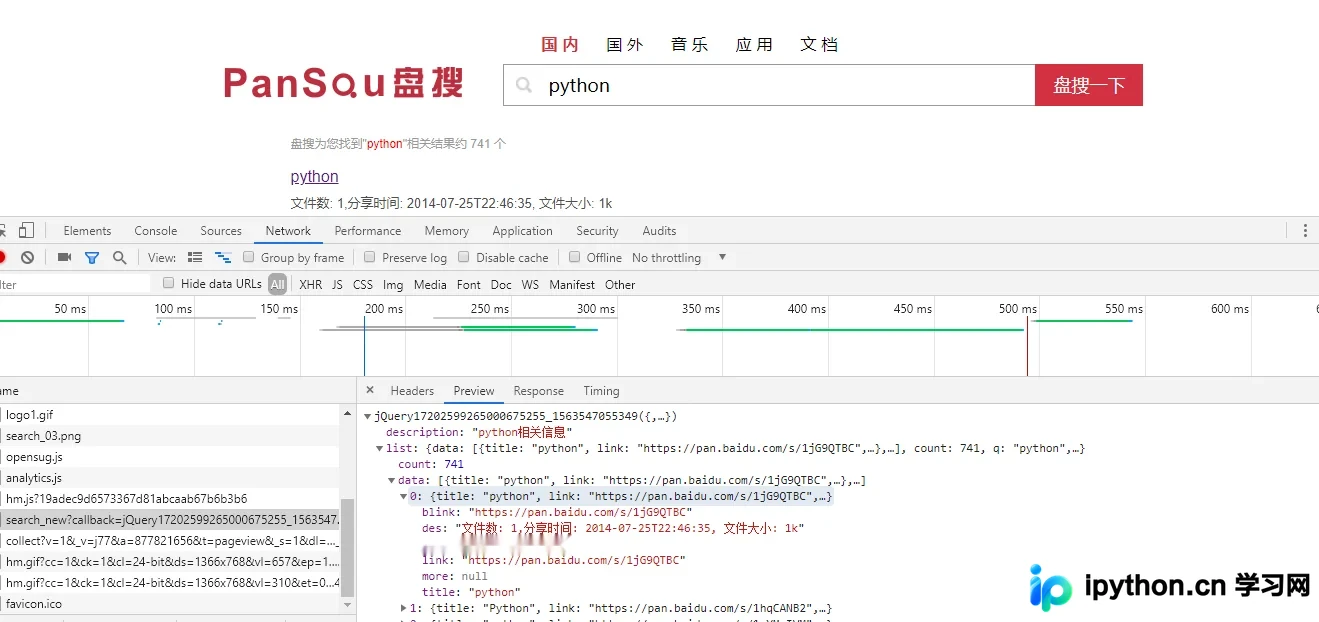Image resolution: width=1319 pixels, height=622 pixels.
Task: Select the search_03.png request
Action: click(x=170, y=435)
